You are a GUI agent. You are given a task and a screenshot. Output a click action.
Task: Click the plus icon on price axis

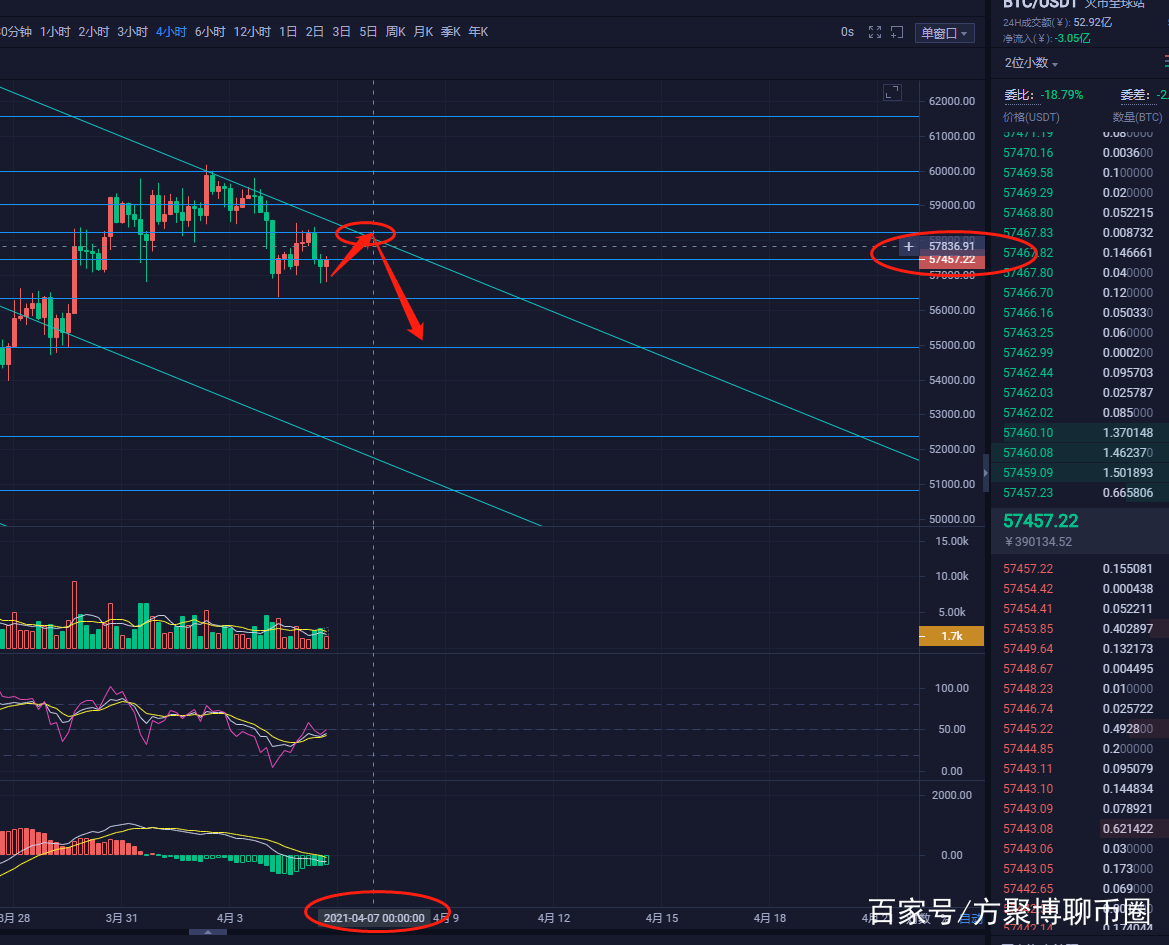coord(908,246)
